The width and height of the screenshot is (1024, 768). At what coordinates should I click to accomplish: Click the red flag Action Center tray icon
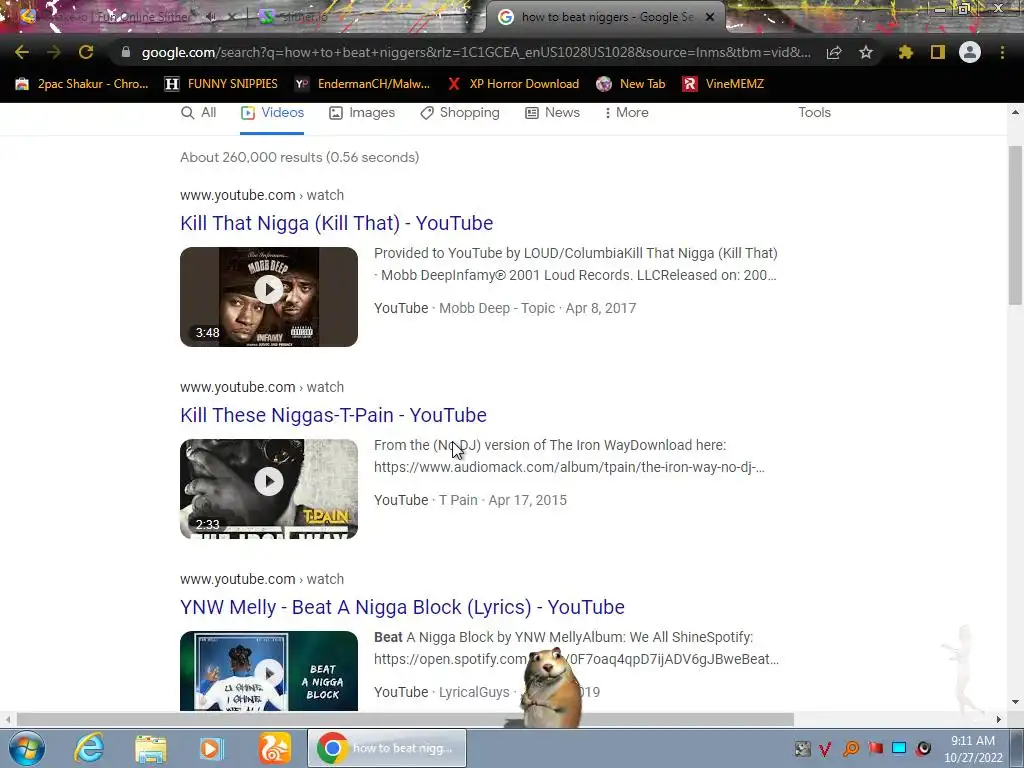(x=876, y=748)
